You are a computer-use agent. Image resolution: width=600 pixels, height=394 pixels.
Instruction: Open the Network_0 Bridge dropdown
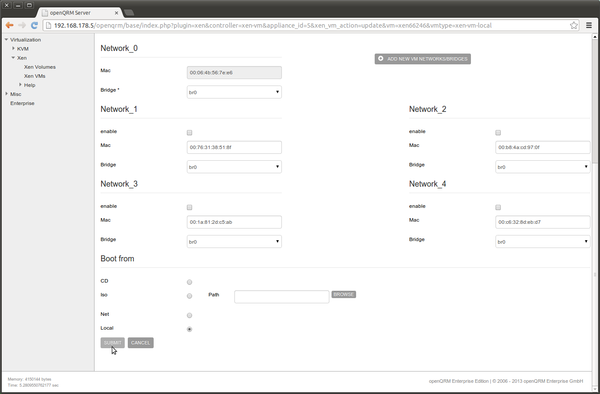[x=234, y=92]
